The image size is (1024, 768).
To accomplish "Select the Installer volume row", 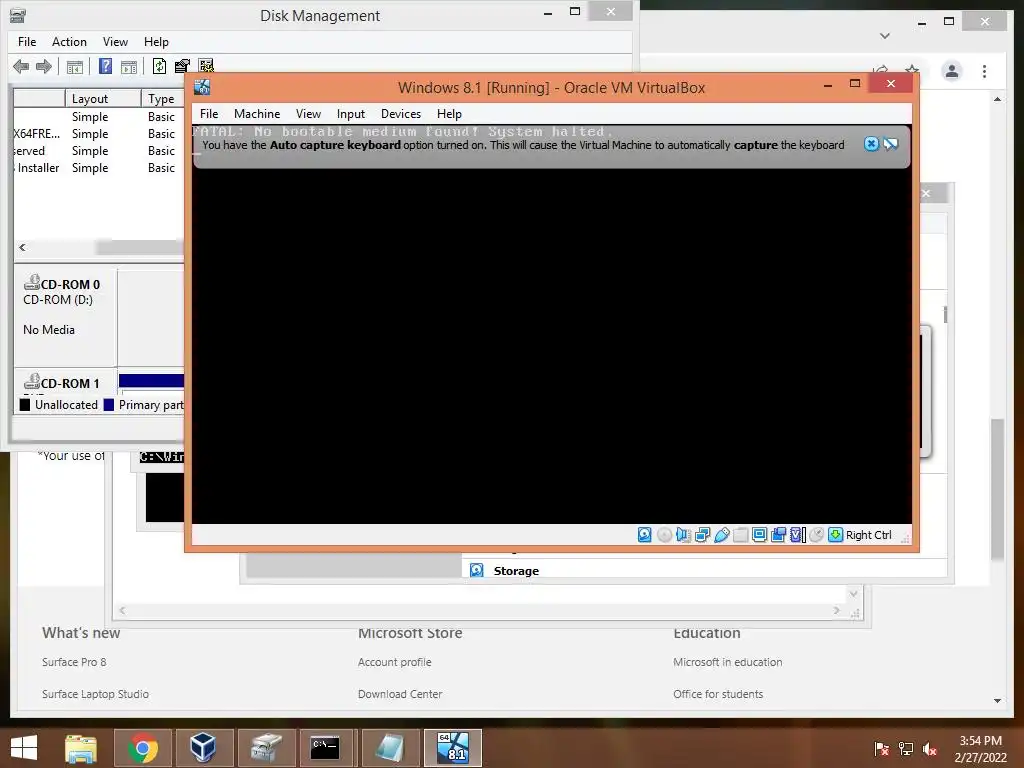I will (x=99, y=168).
